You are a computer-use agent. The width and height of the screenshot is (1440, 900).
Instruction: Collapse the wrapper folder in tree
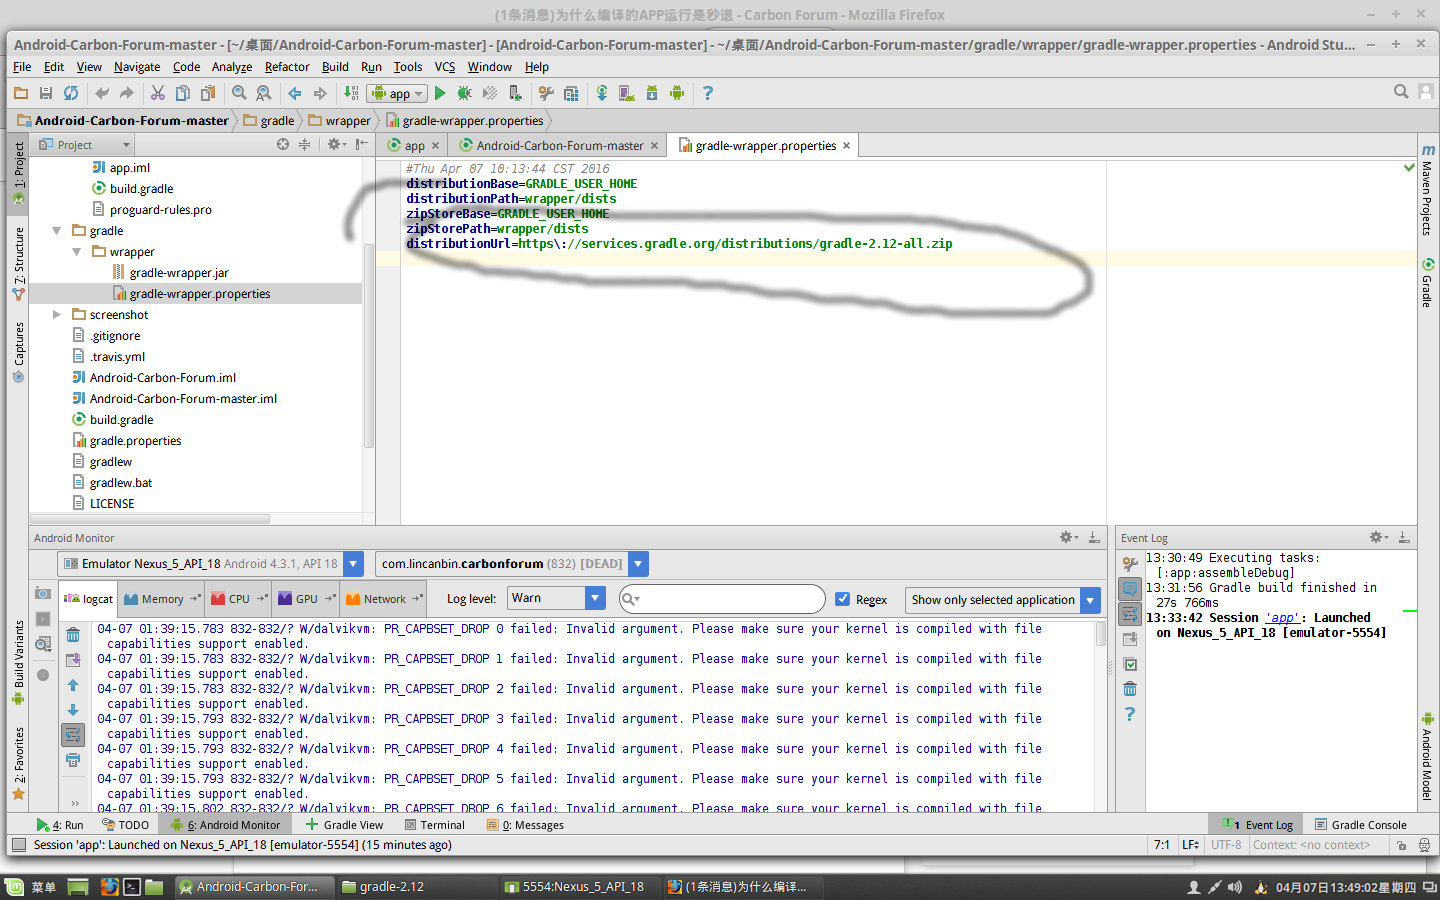point(77,252)
